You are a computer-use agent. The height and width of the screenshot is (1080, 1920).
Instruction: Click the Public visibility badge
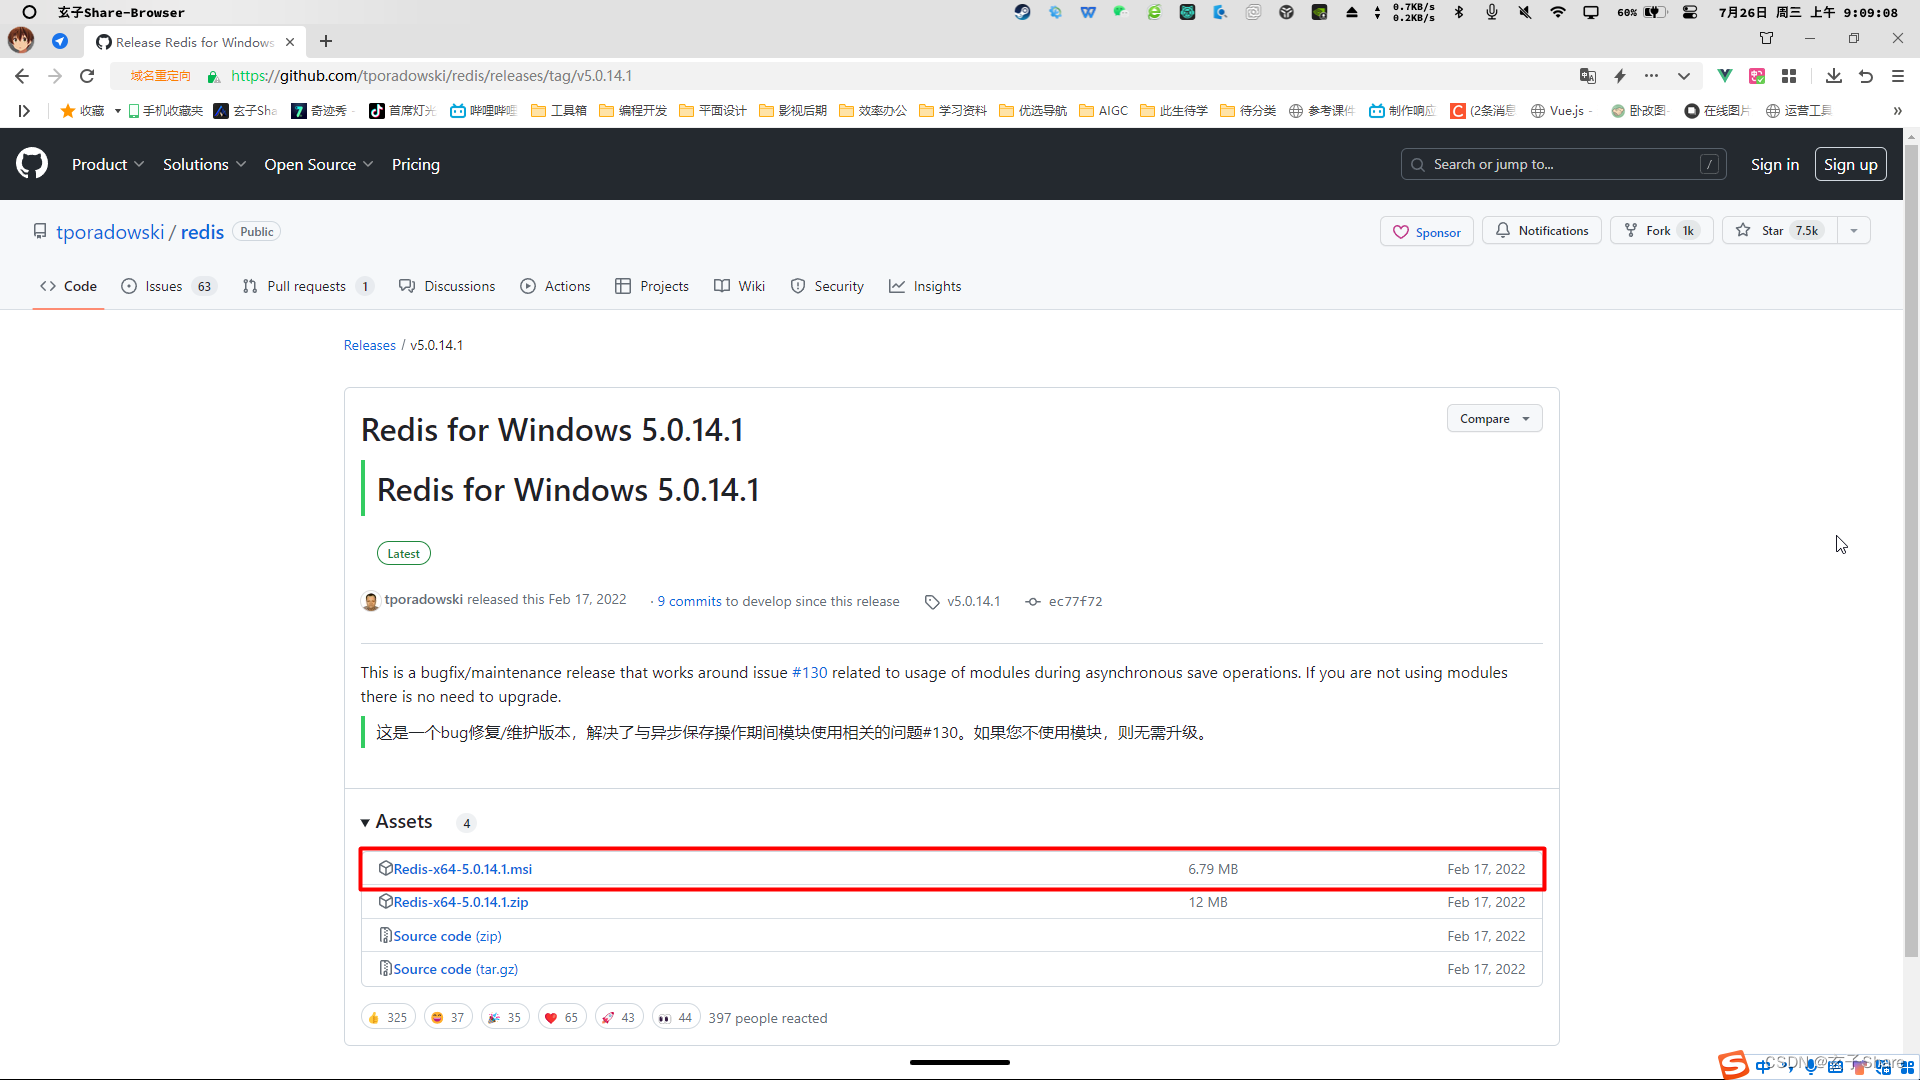[x=256, y=231]
